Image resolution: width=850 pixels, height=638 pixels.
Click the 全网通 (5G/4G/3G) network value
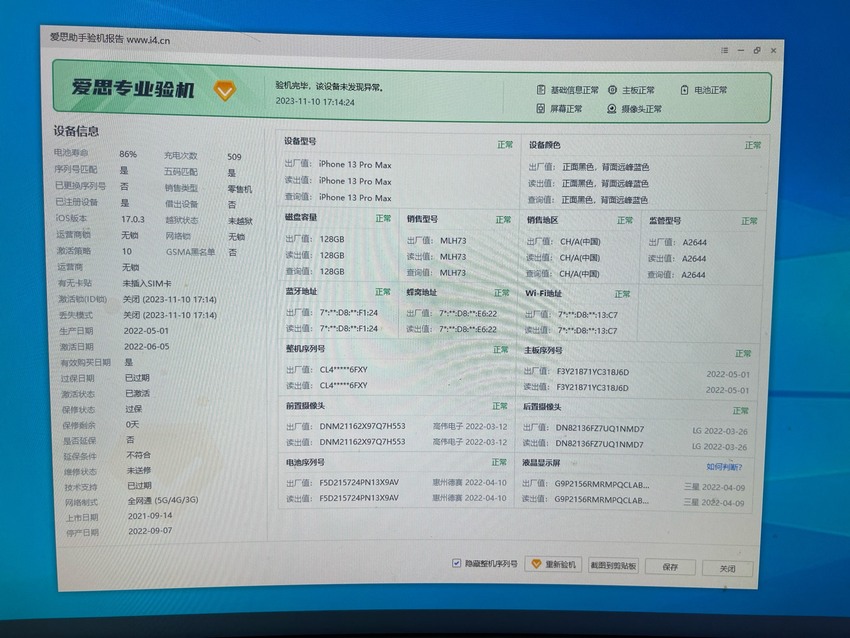[163, 500]
